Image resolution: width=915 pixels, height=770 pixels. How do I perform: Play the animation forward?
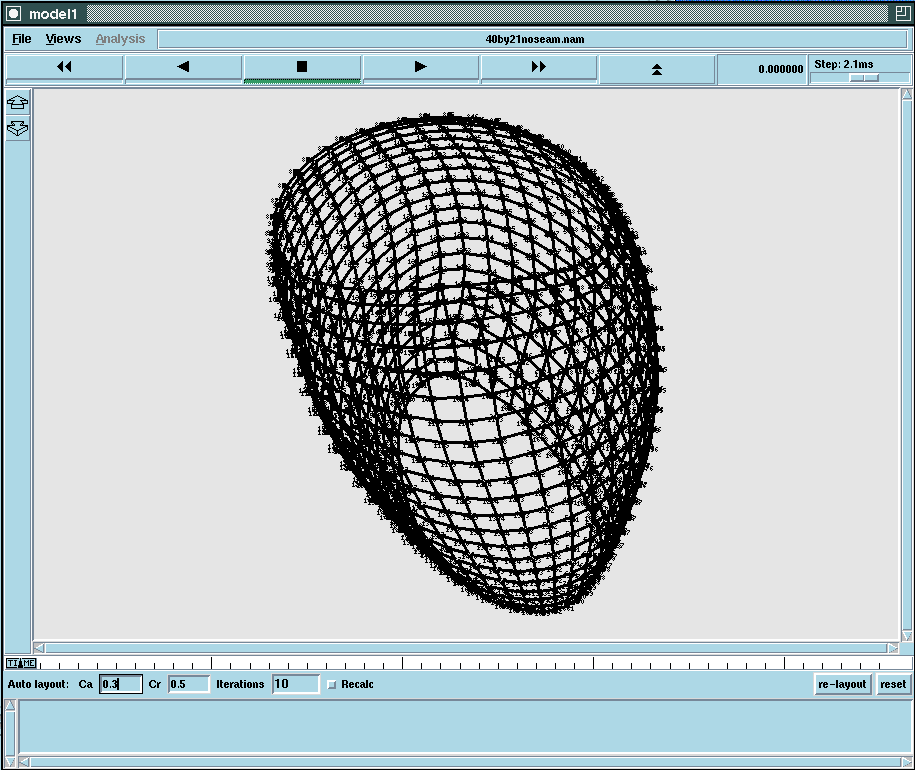tap(420, 67)
